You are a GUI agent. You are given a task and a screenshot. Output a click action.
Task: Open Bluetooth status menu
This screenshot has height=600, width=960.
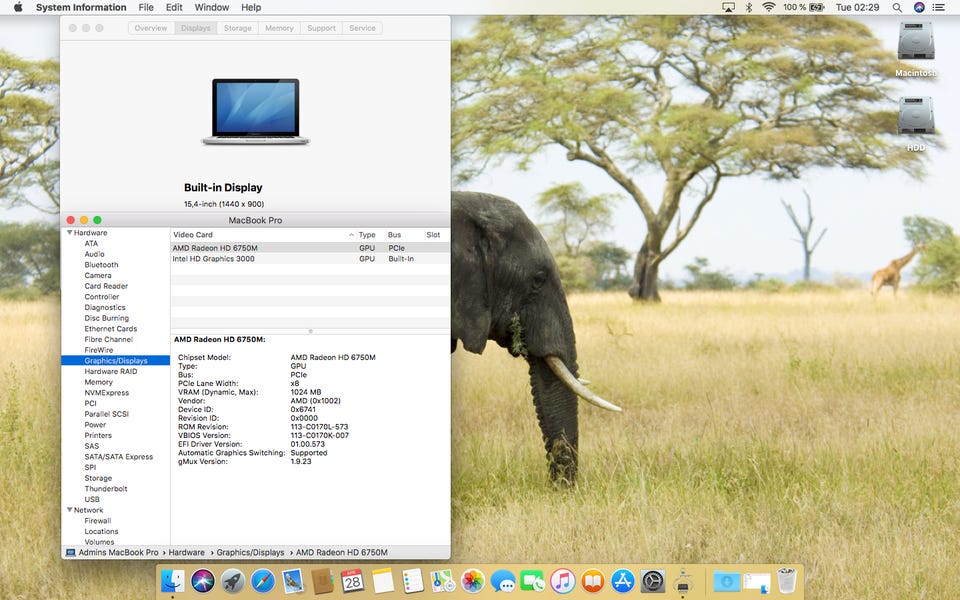point(748,7)
